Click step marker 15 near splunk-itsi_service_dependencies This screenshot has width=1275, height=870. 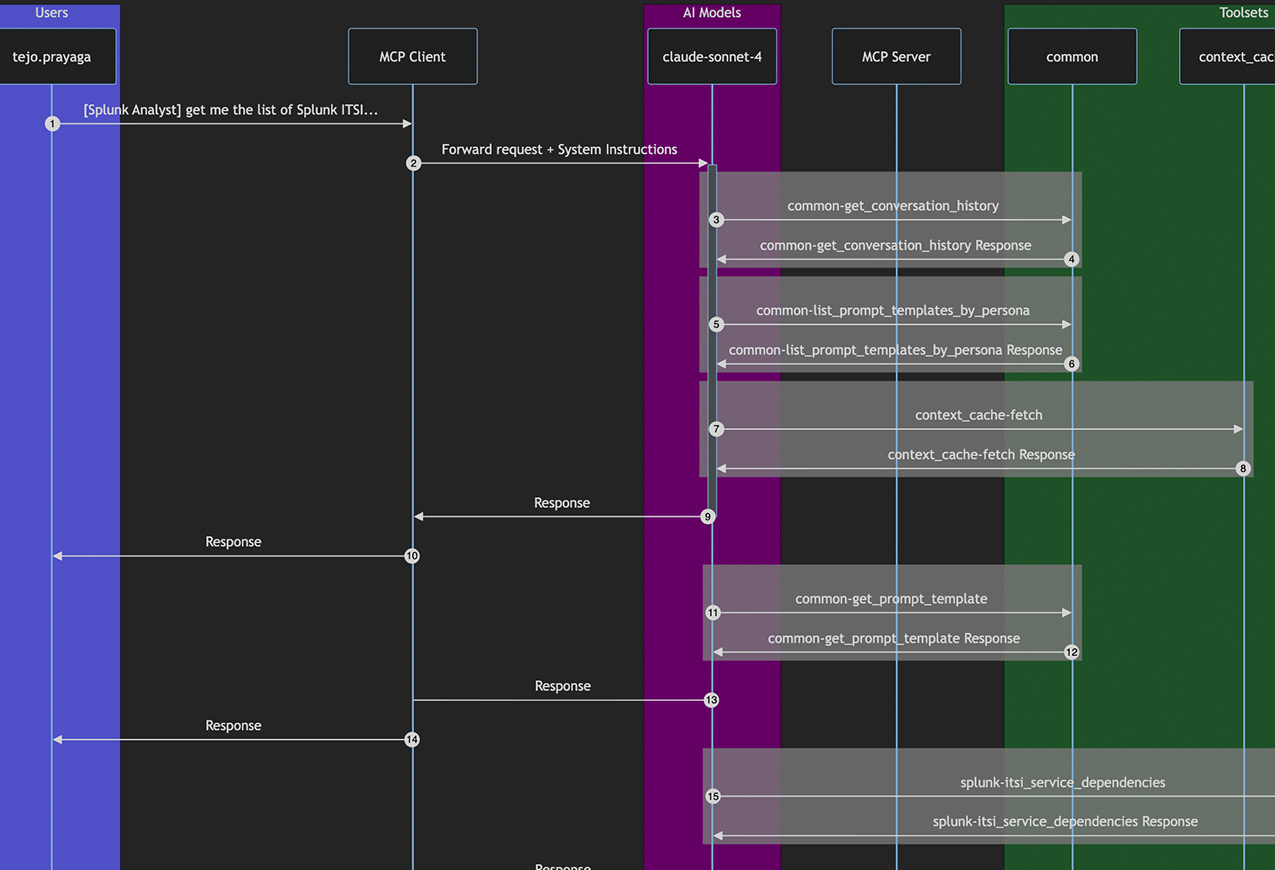713,796
